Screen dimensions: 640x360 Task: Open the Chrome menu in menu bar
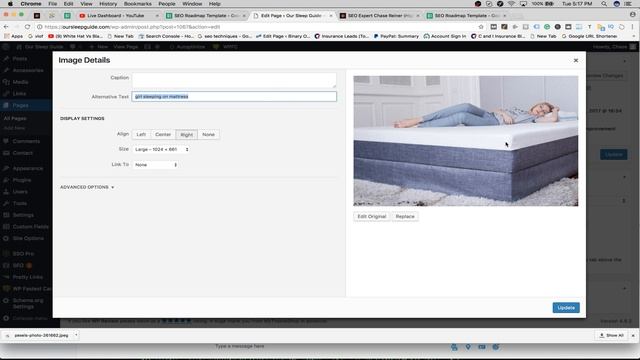[x=31, y=4]
